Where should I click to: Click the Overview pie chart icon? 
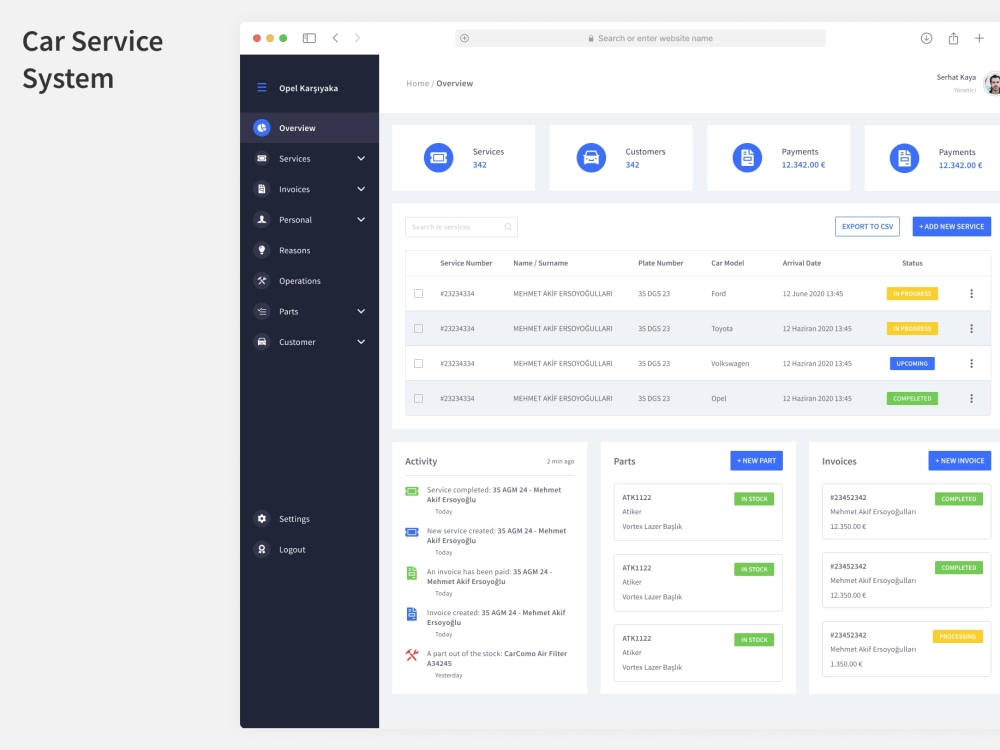click(x=261, y=128)
